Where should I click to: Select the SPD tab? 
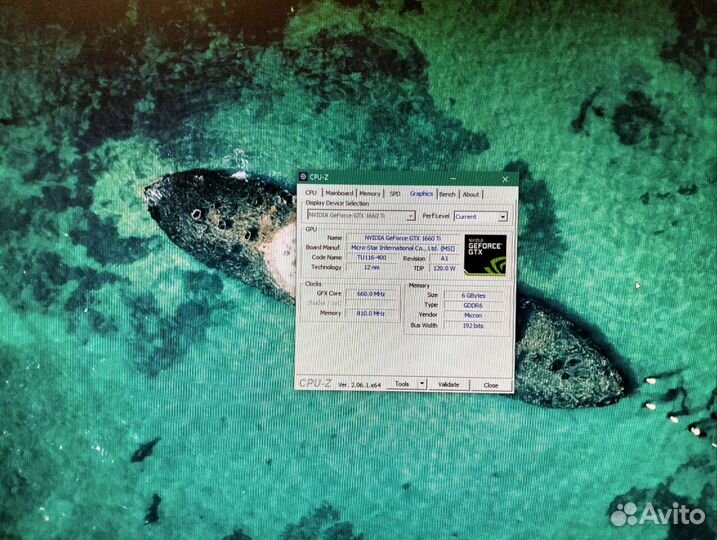395,194
